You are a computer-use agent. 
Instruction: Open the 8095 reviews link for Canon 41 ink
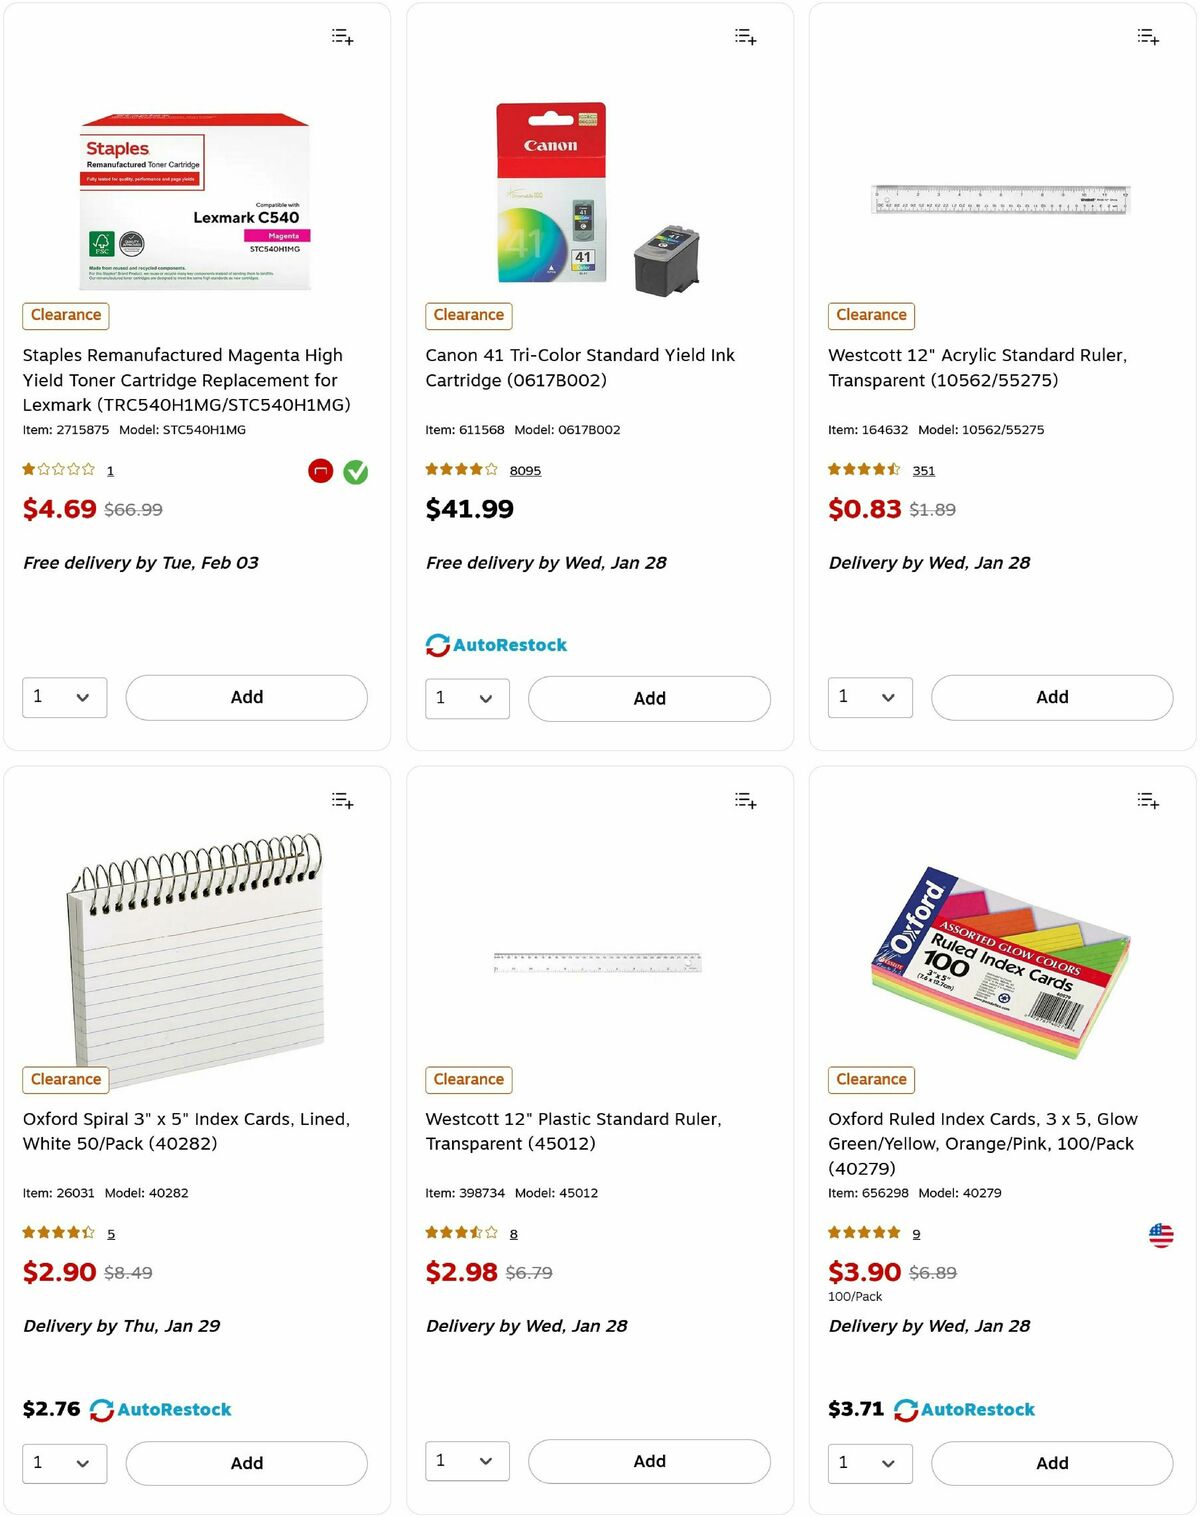pyautogui.click(x=525, y=470)
